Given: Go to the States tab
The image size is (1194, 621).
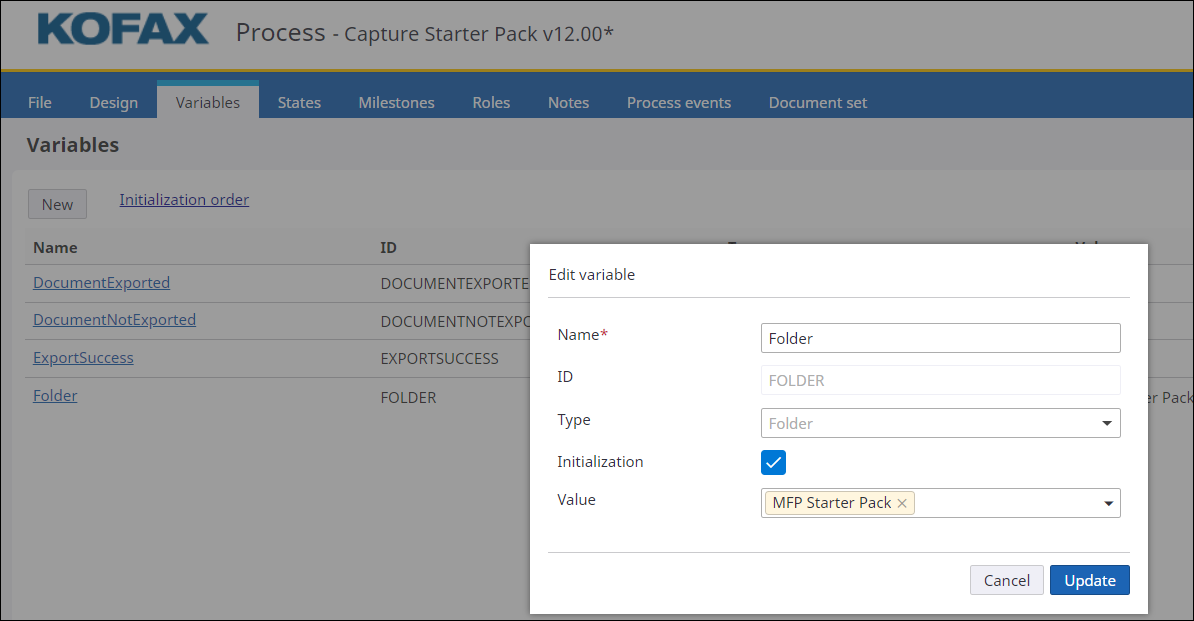Looking at the screenshot, I should tap(299, 102).
